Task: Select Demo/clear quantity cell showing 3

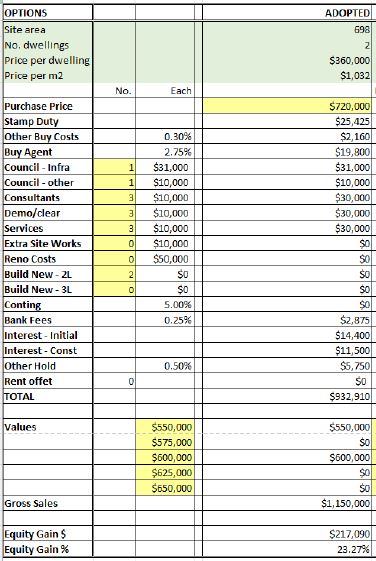Action: tap(114, 213)
